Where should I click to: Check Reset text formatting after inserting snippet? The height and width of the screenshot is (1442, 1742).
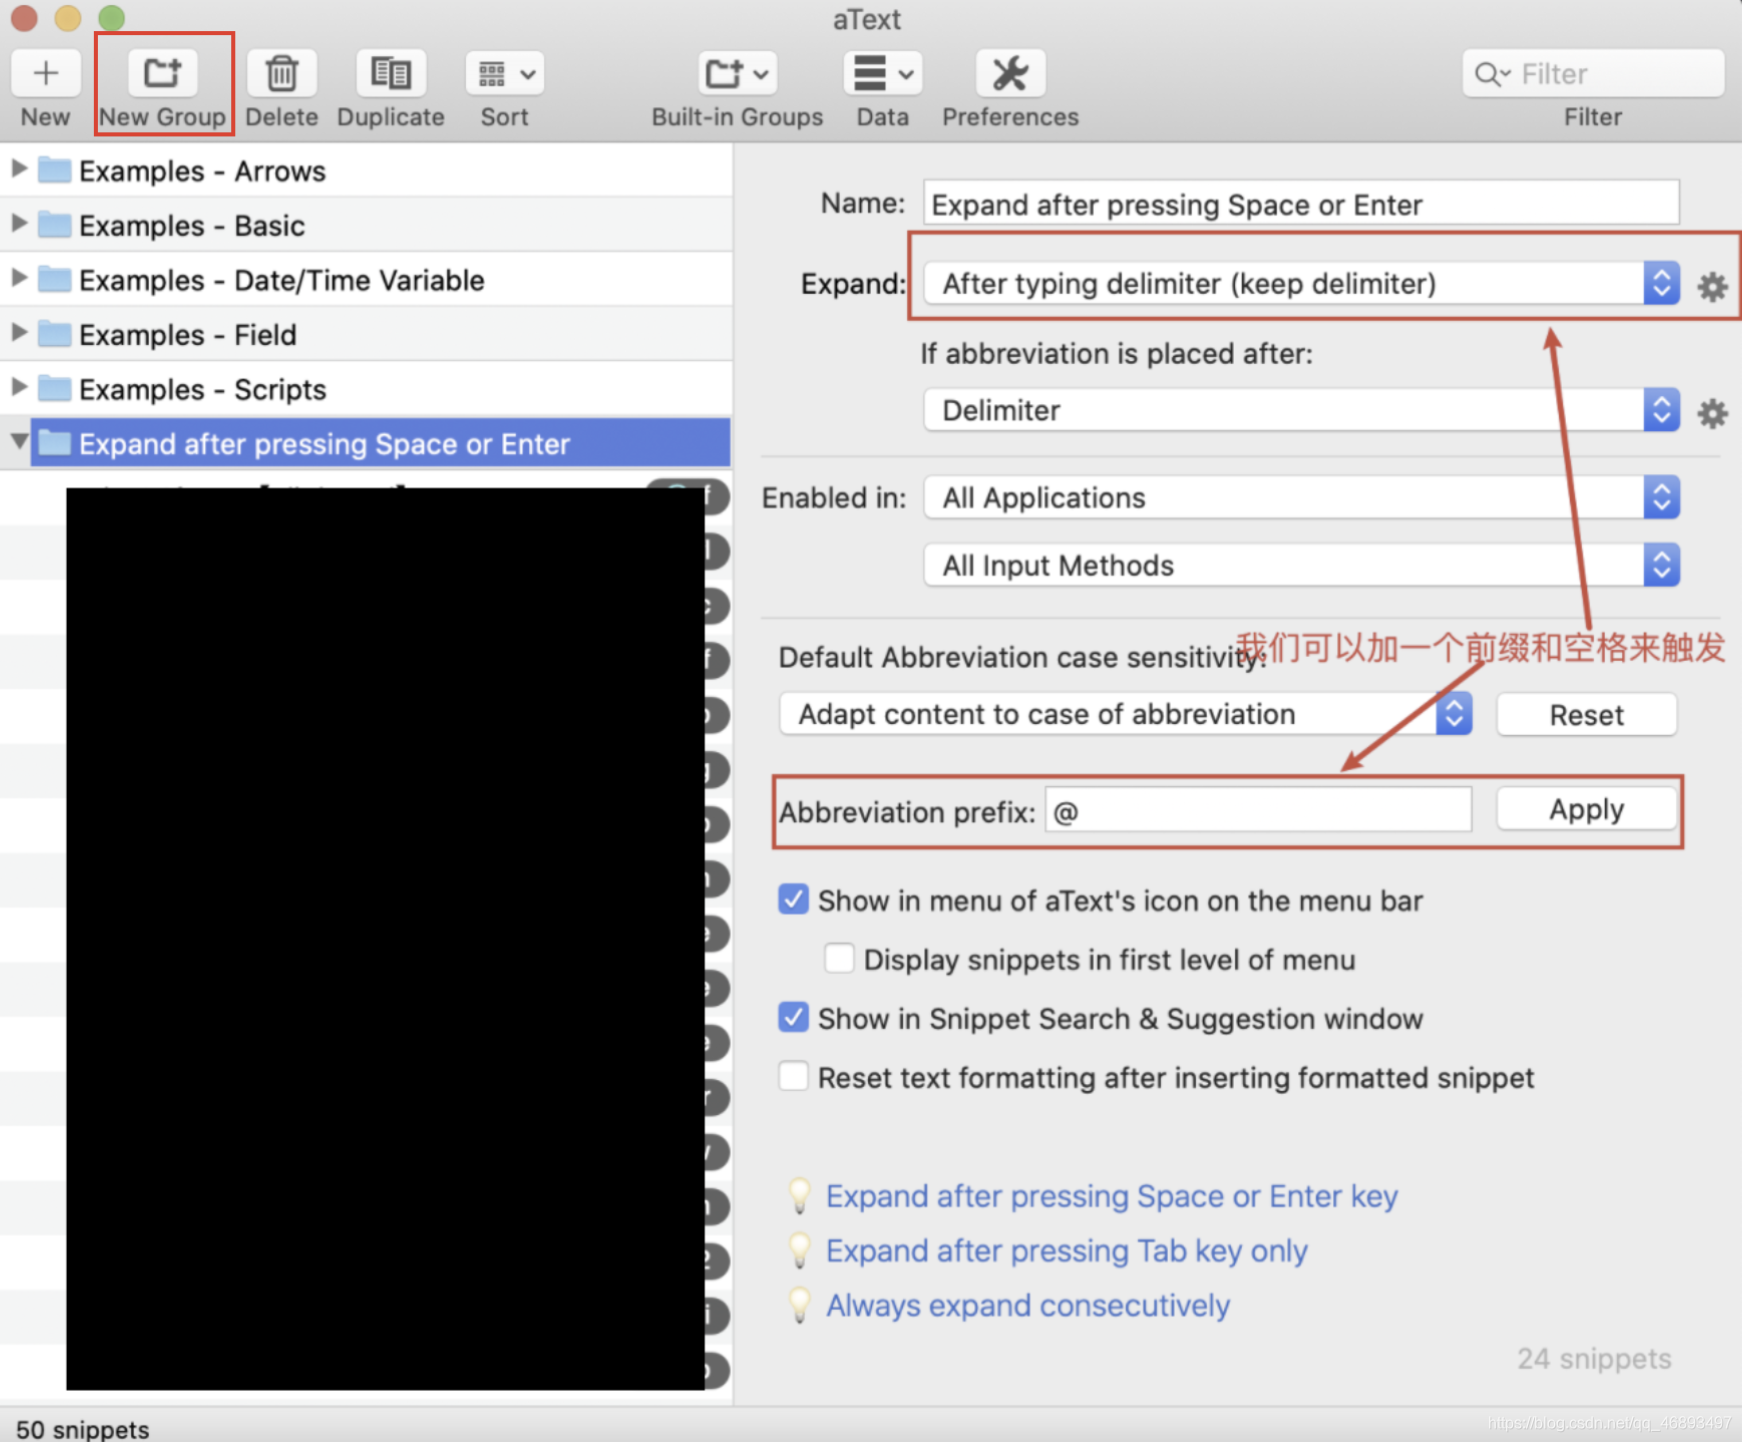coord(793,1077)
